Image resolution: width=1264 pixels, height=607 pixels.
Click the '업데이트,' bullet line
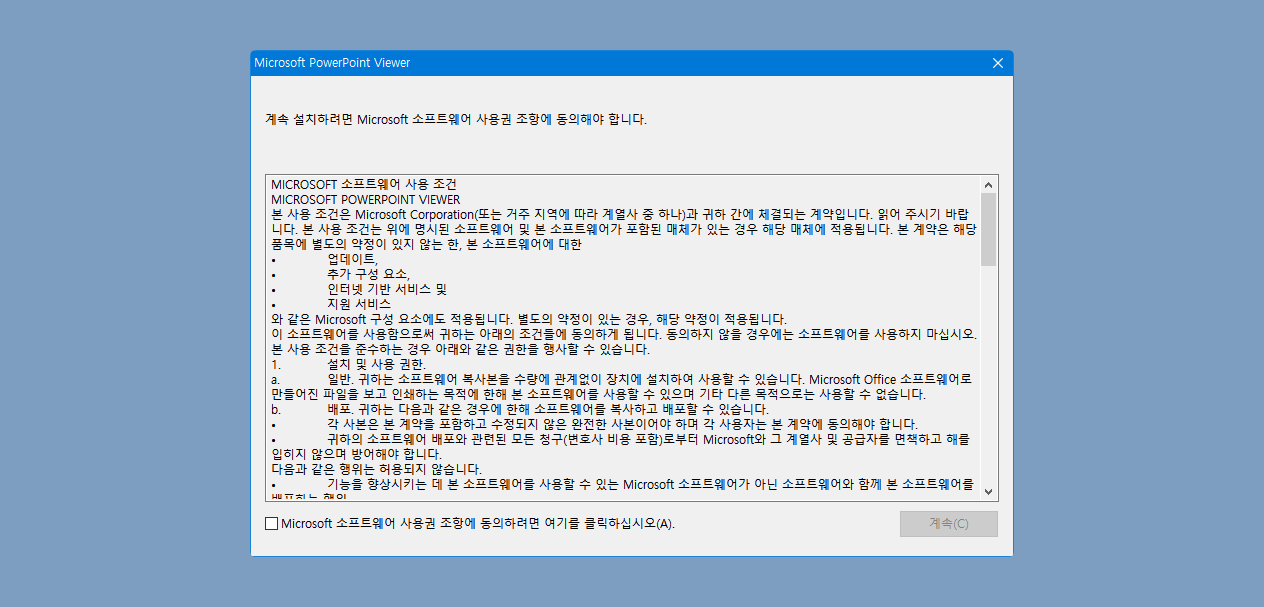pos(325,259)
